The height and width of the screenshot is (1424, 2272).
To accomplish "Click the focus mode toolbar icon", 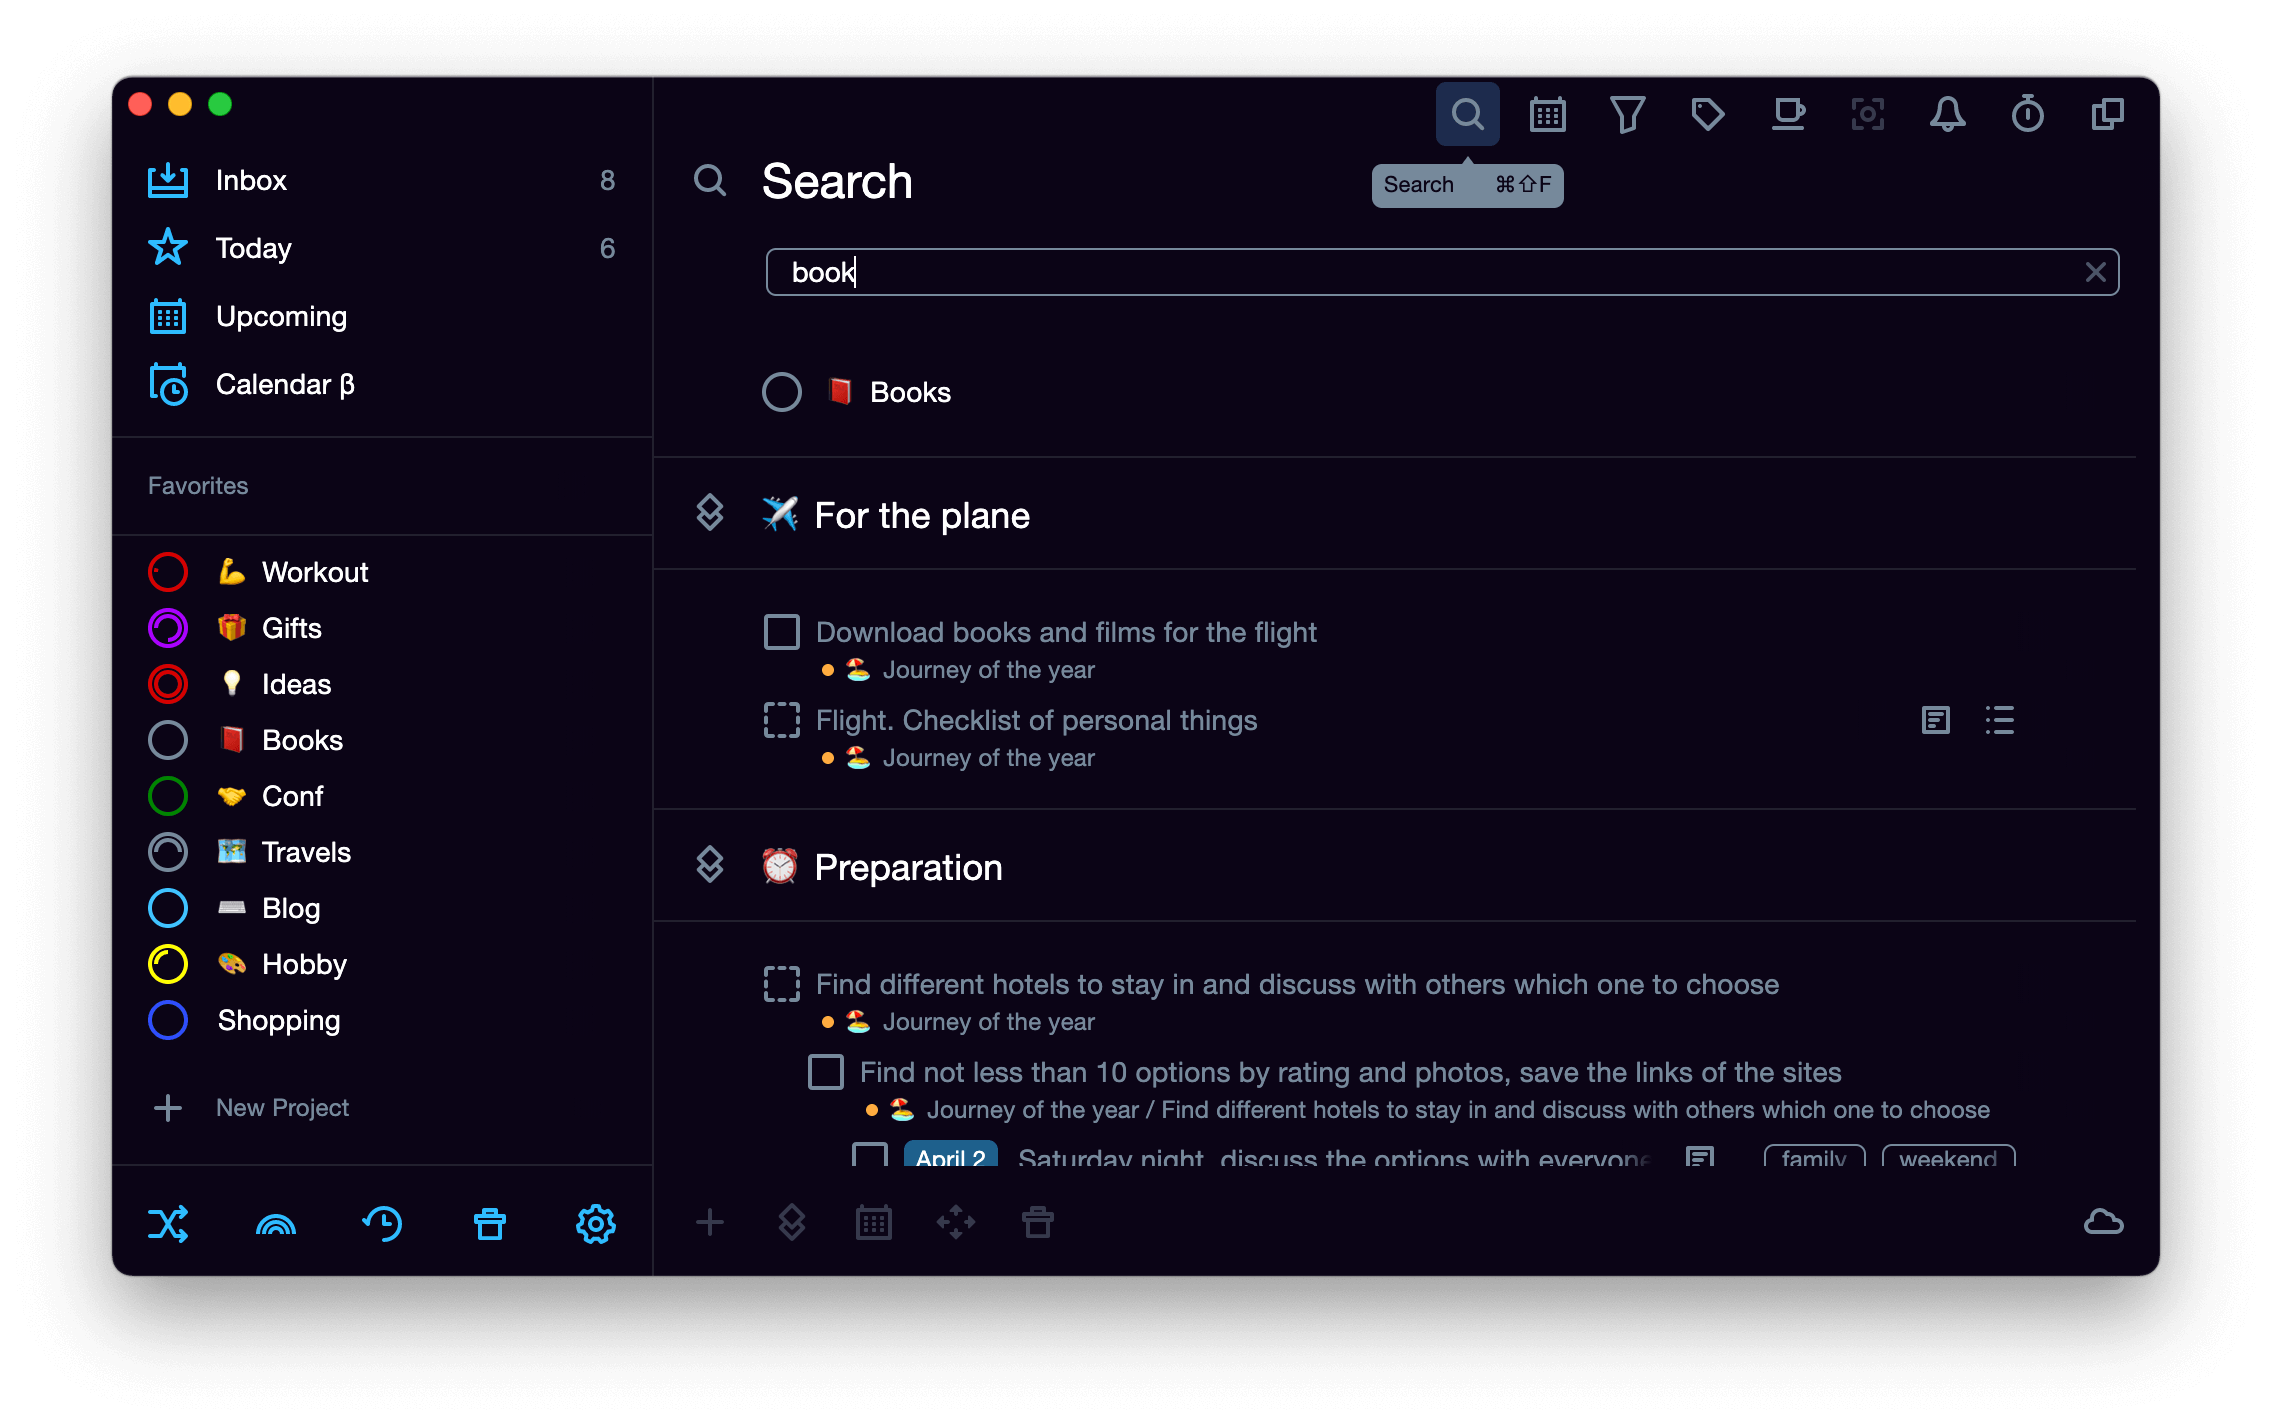I will click(x=1867, y=114).
